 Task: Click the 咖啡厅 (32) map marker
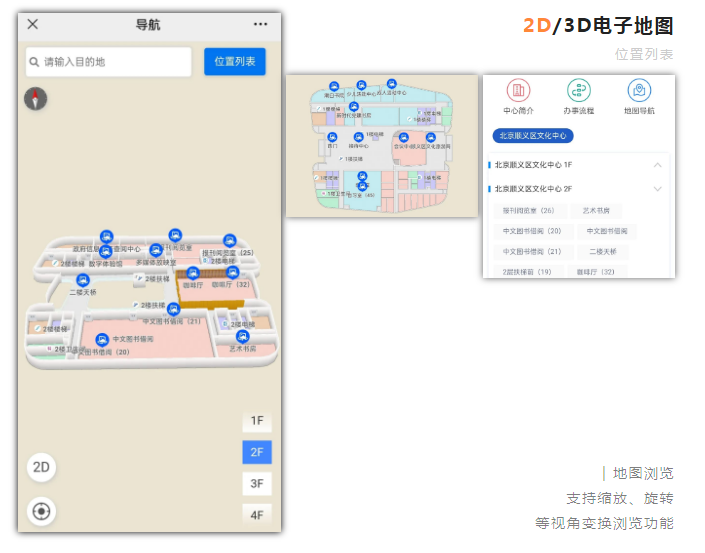[x=232, y=272]
